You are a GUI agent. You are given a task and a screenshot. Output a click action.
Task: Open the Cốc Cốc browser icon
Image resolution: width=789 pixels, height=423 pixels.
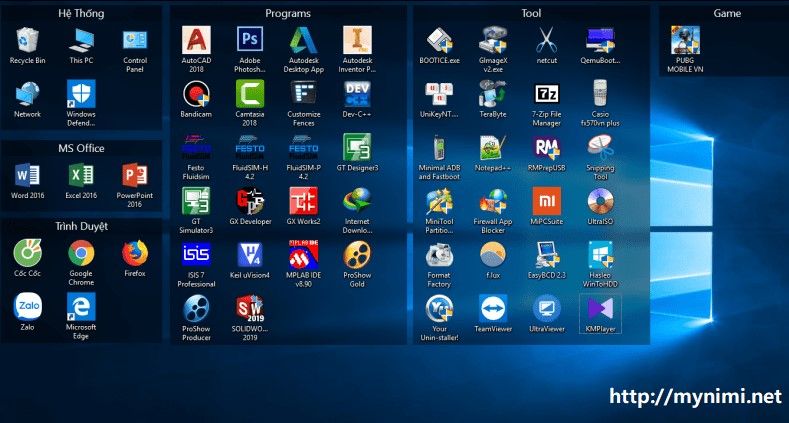pos(28,253)
